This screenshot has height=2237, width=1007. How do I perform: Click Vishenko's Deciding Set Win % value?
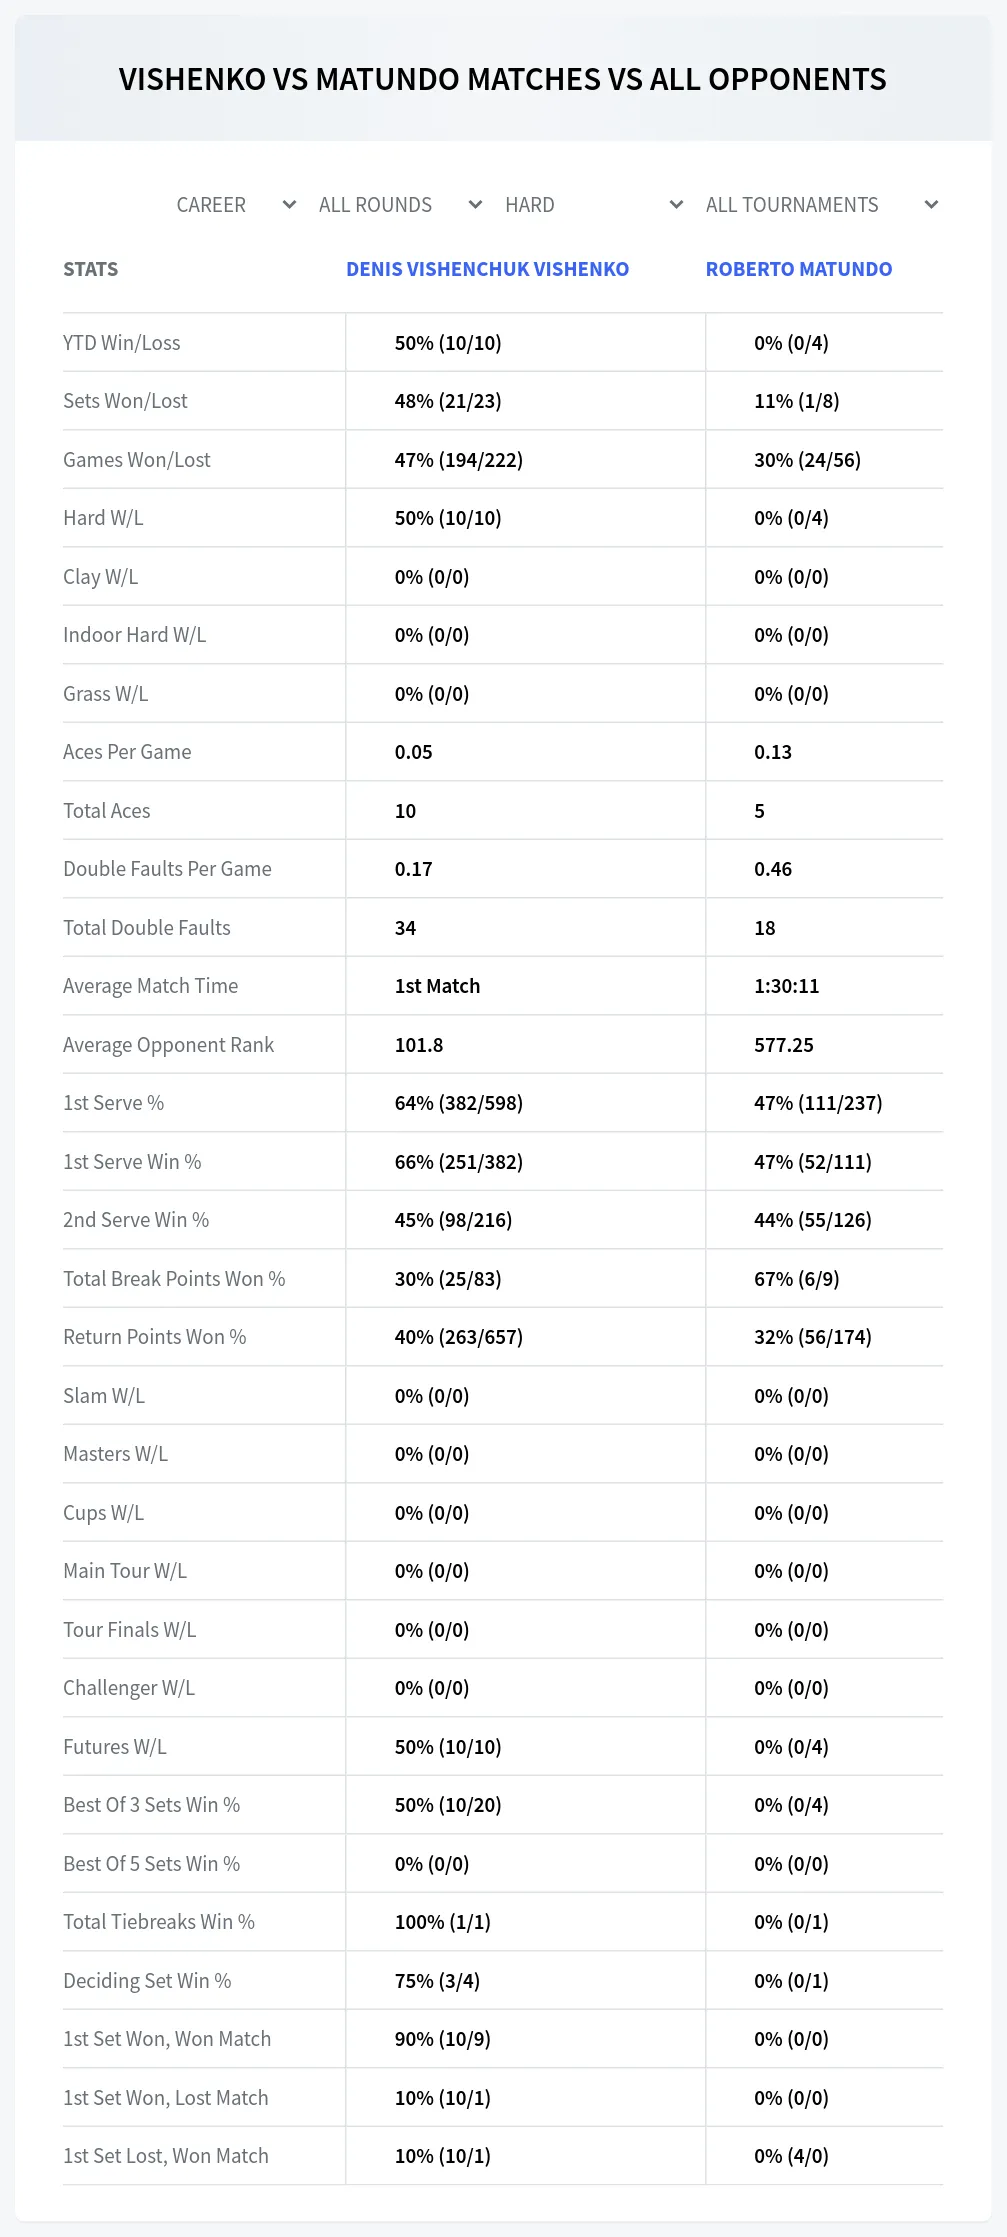click(x=437, y=1981)
